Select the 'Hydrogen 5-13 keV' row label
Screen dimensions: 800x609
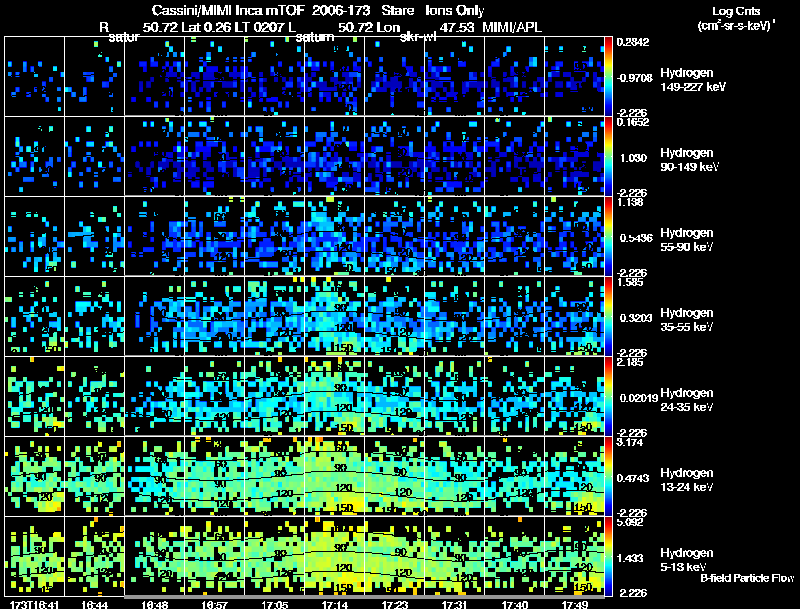687,560
